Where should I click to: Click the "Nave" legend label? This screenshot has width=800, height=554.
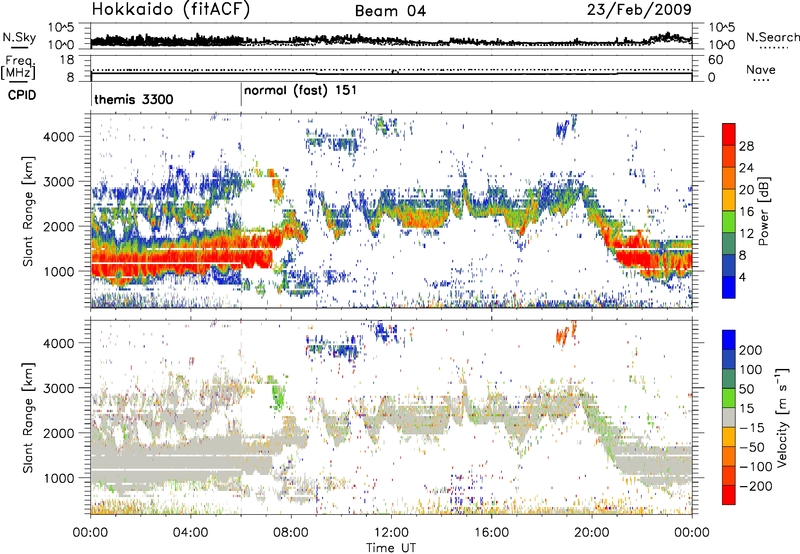coord(761,69)
